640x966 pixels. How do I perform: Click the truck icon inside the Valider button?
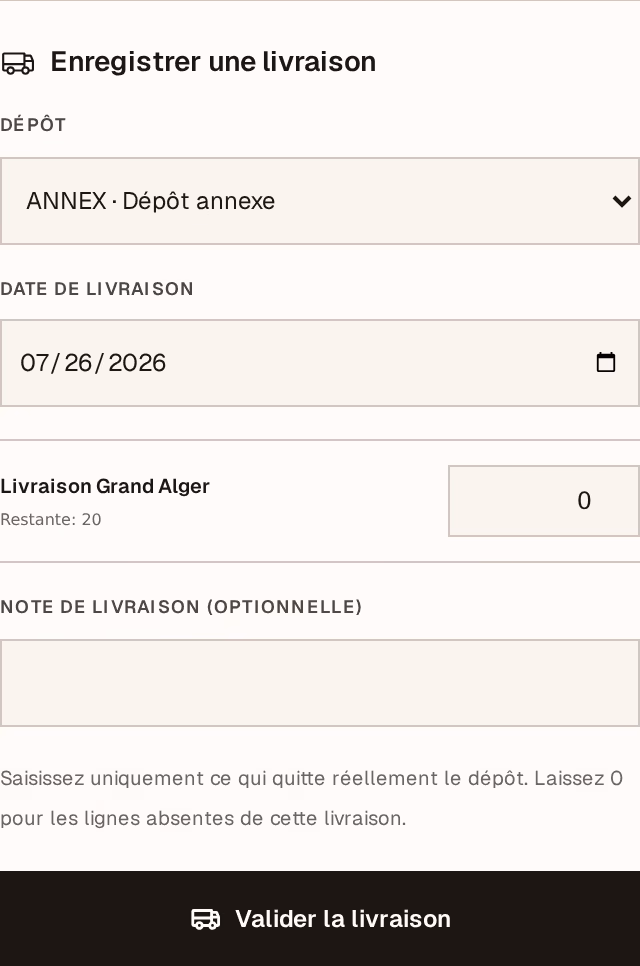coord(206,919)
